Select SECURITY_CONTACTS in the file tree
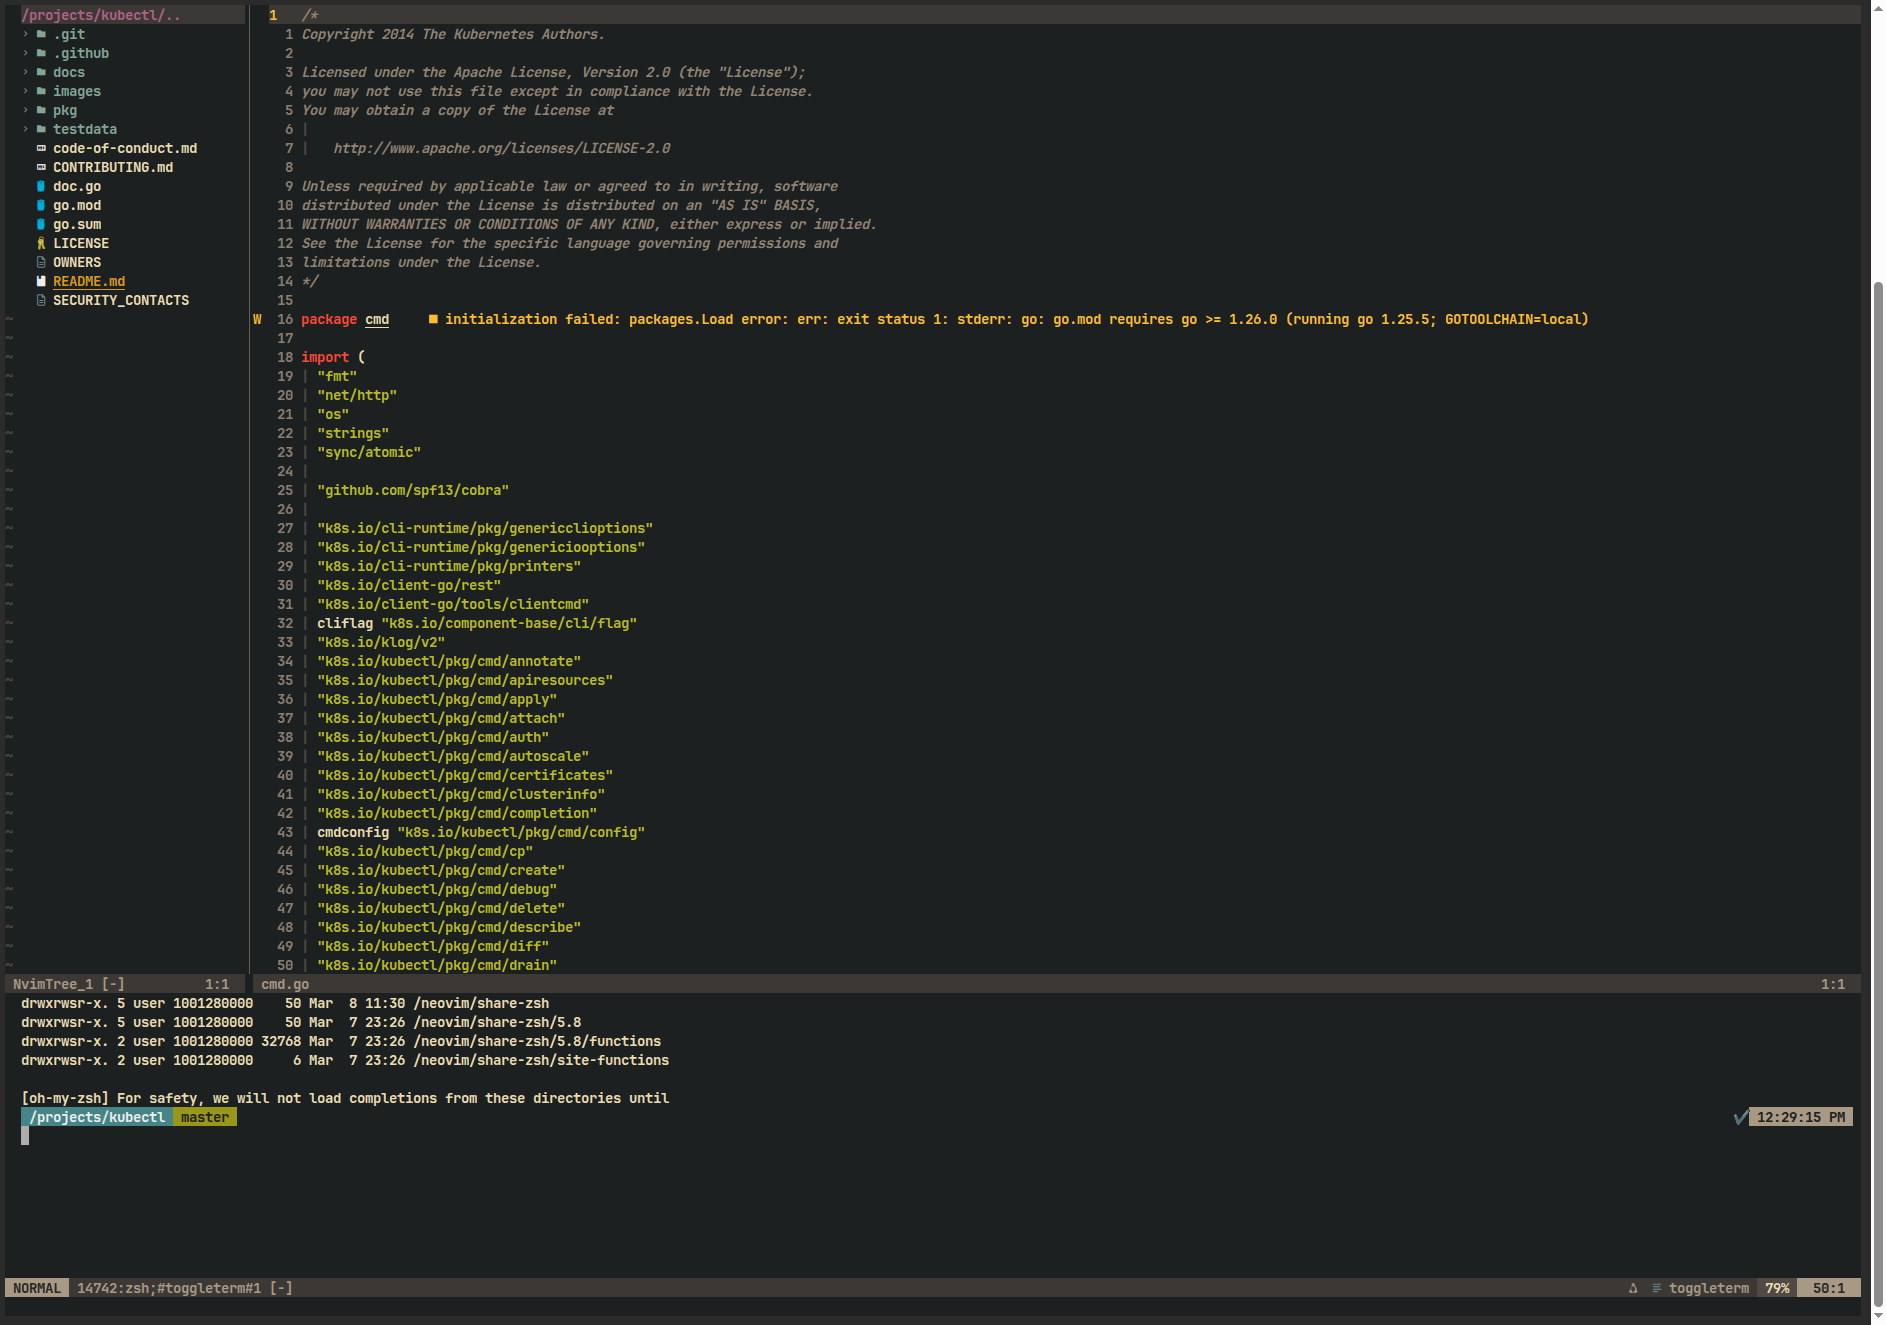The height and width of the screenshot is (1325, 1886). pos(121,300)
